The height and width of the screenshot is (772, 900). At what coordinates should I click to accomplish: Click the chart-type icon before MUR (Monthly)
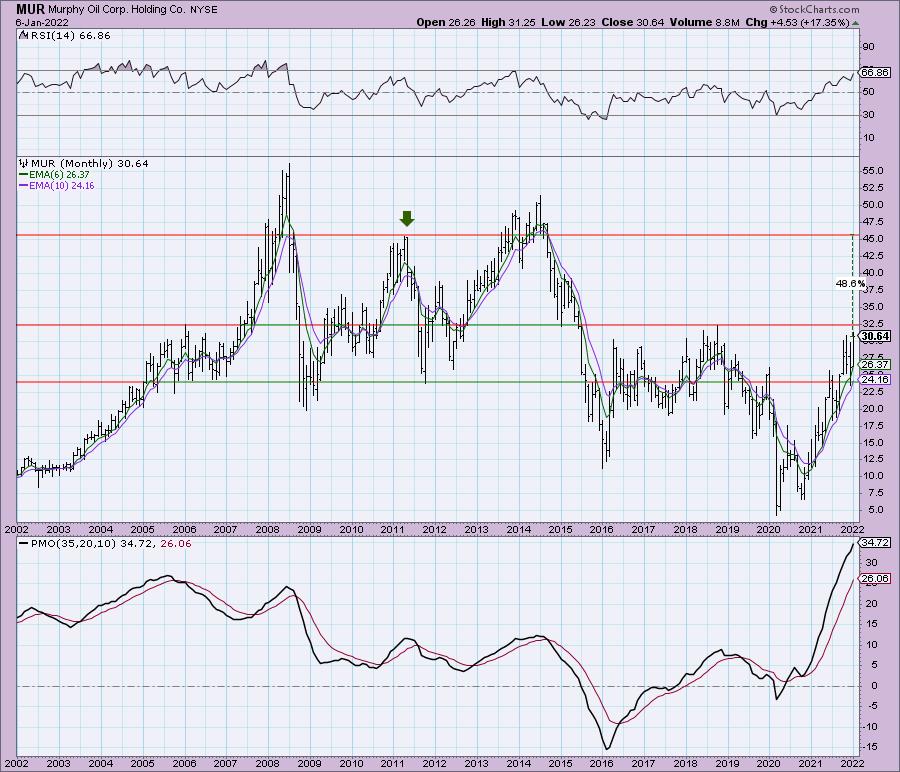[24, 164]
